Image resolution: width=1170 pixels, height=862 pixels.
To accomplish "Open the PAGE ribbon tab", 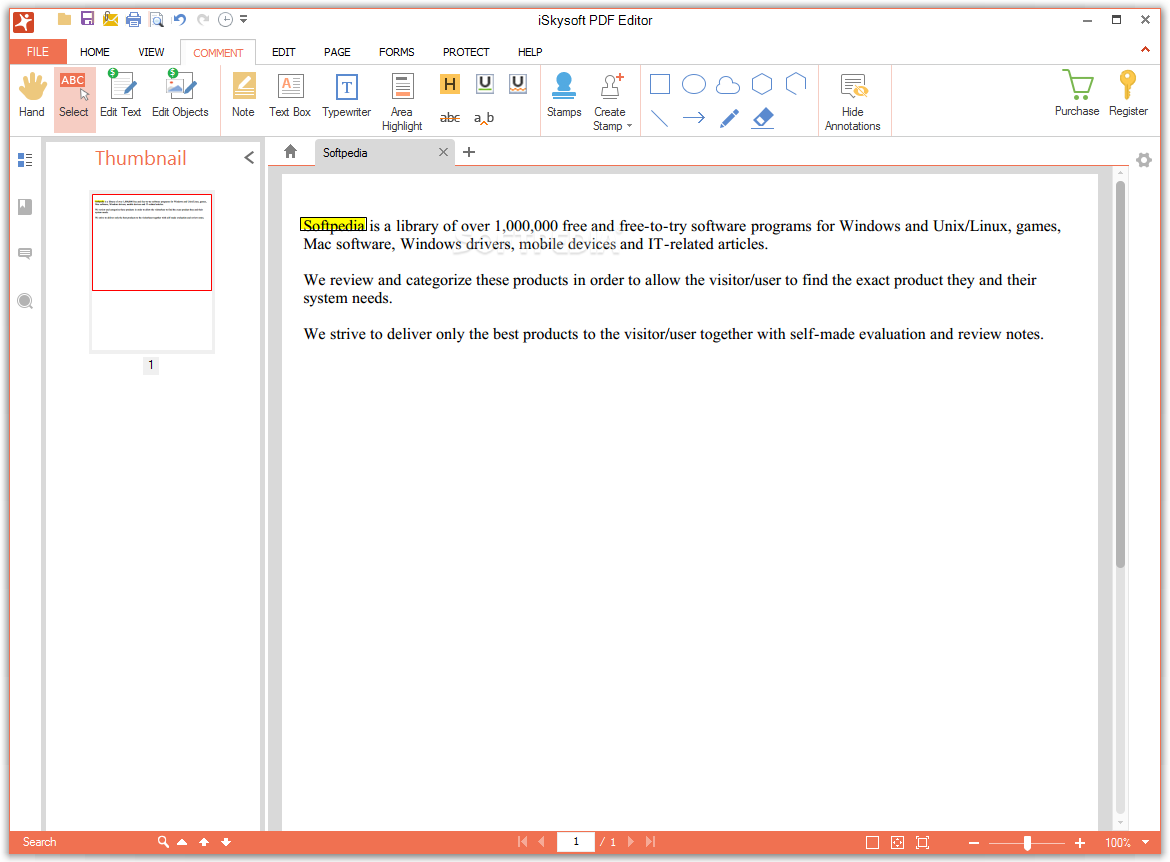I will (x=337, y=52).
